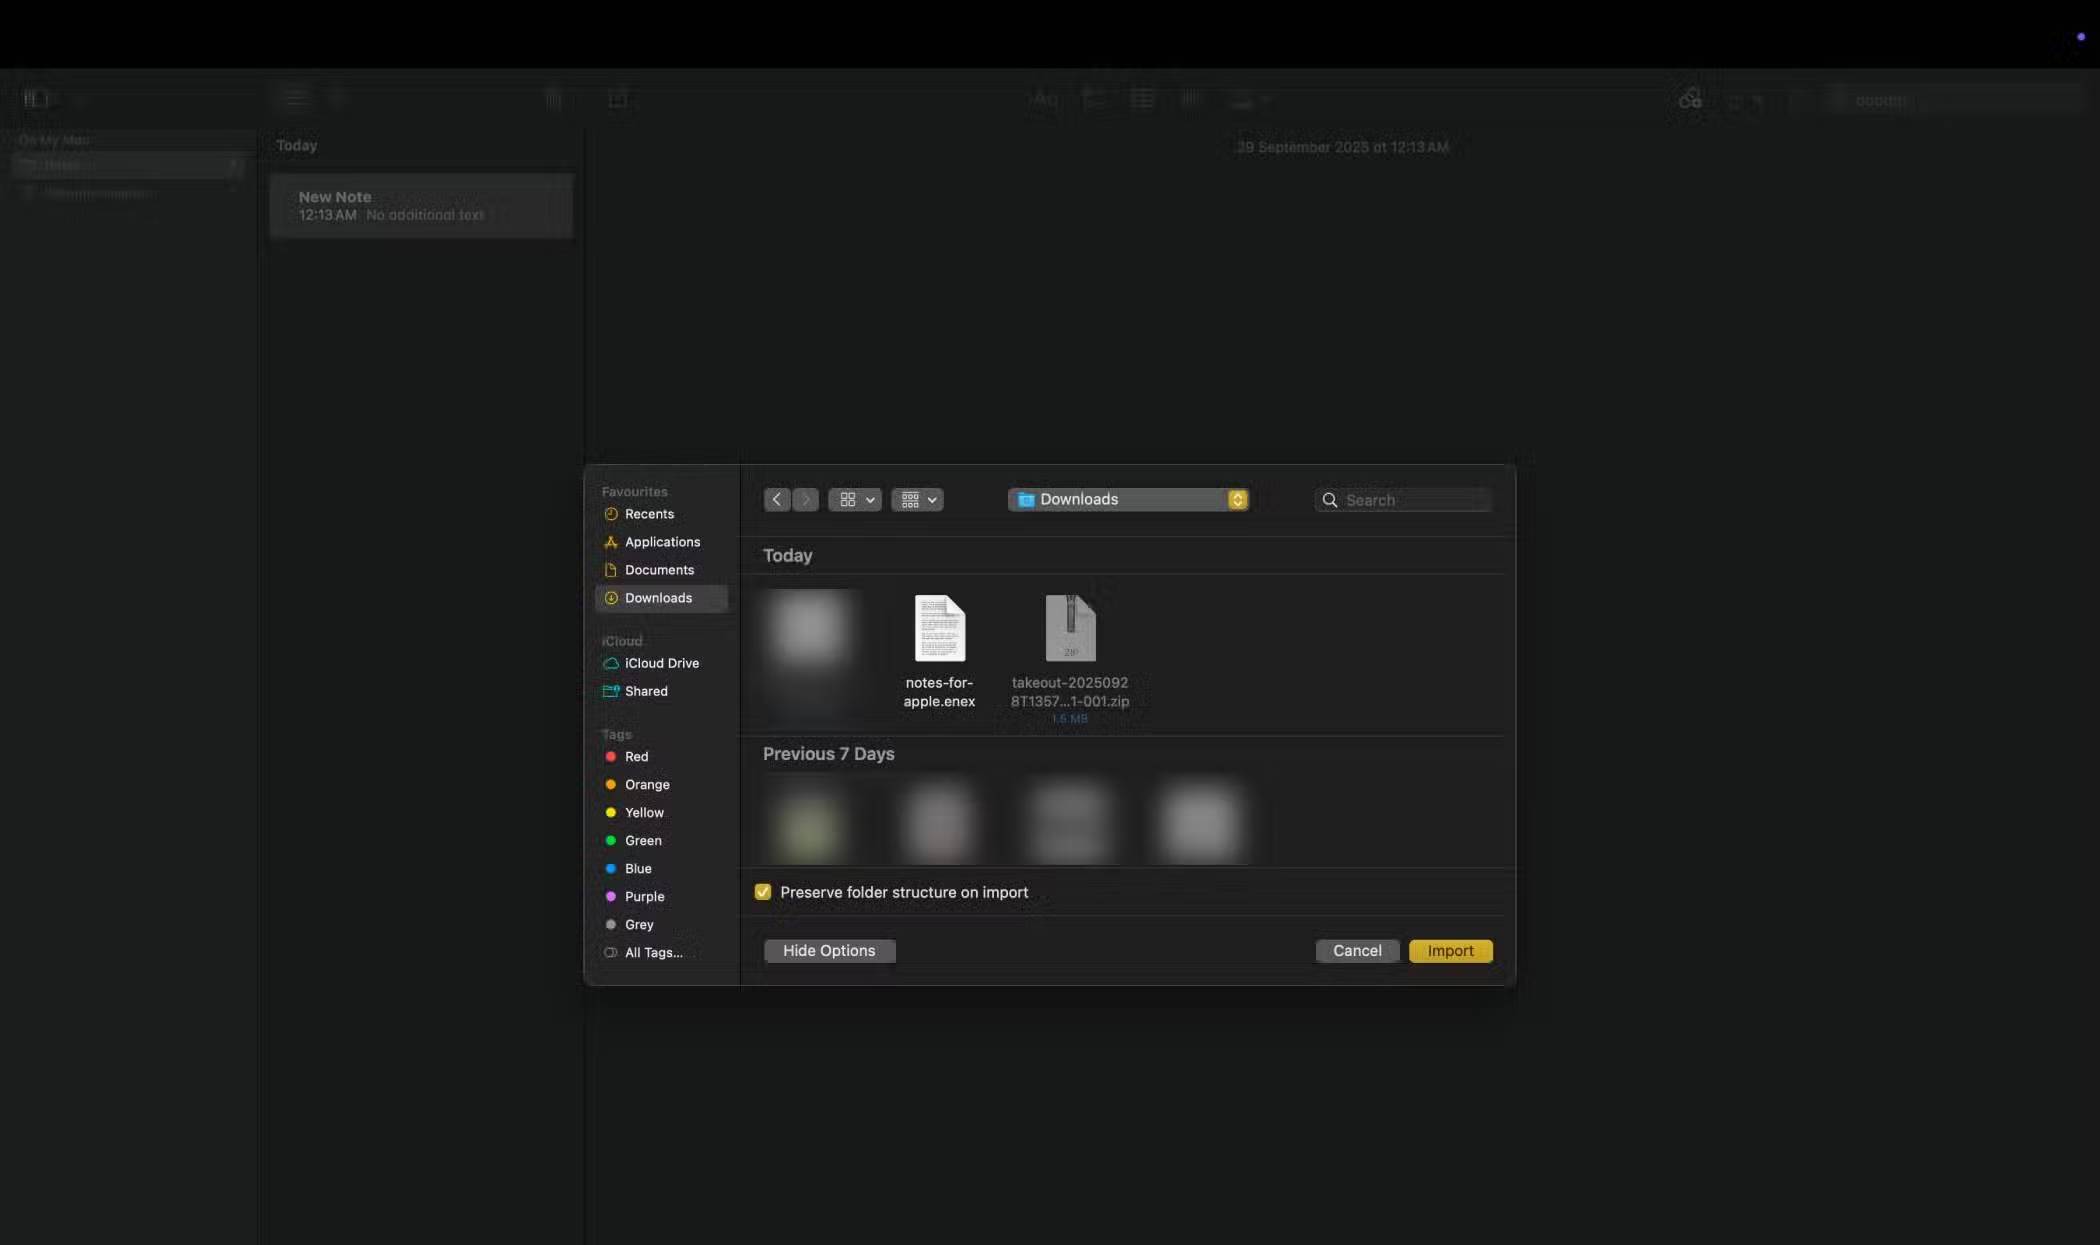
Task: Select the takeout zip archive icon
Action: [x=1070, y=628]
